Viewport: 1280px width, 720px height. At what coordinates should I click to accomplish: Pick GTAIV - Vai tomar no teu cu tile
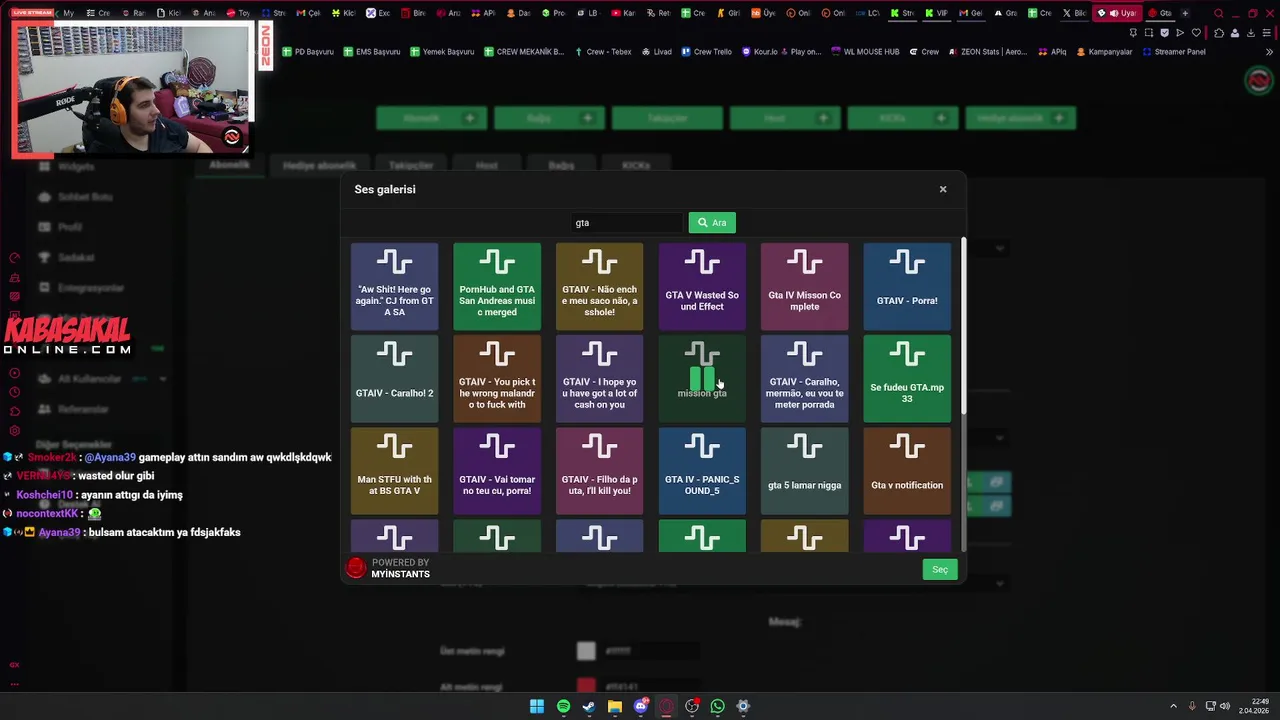tap(497, 471)
